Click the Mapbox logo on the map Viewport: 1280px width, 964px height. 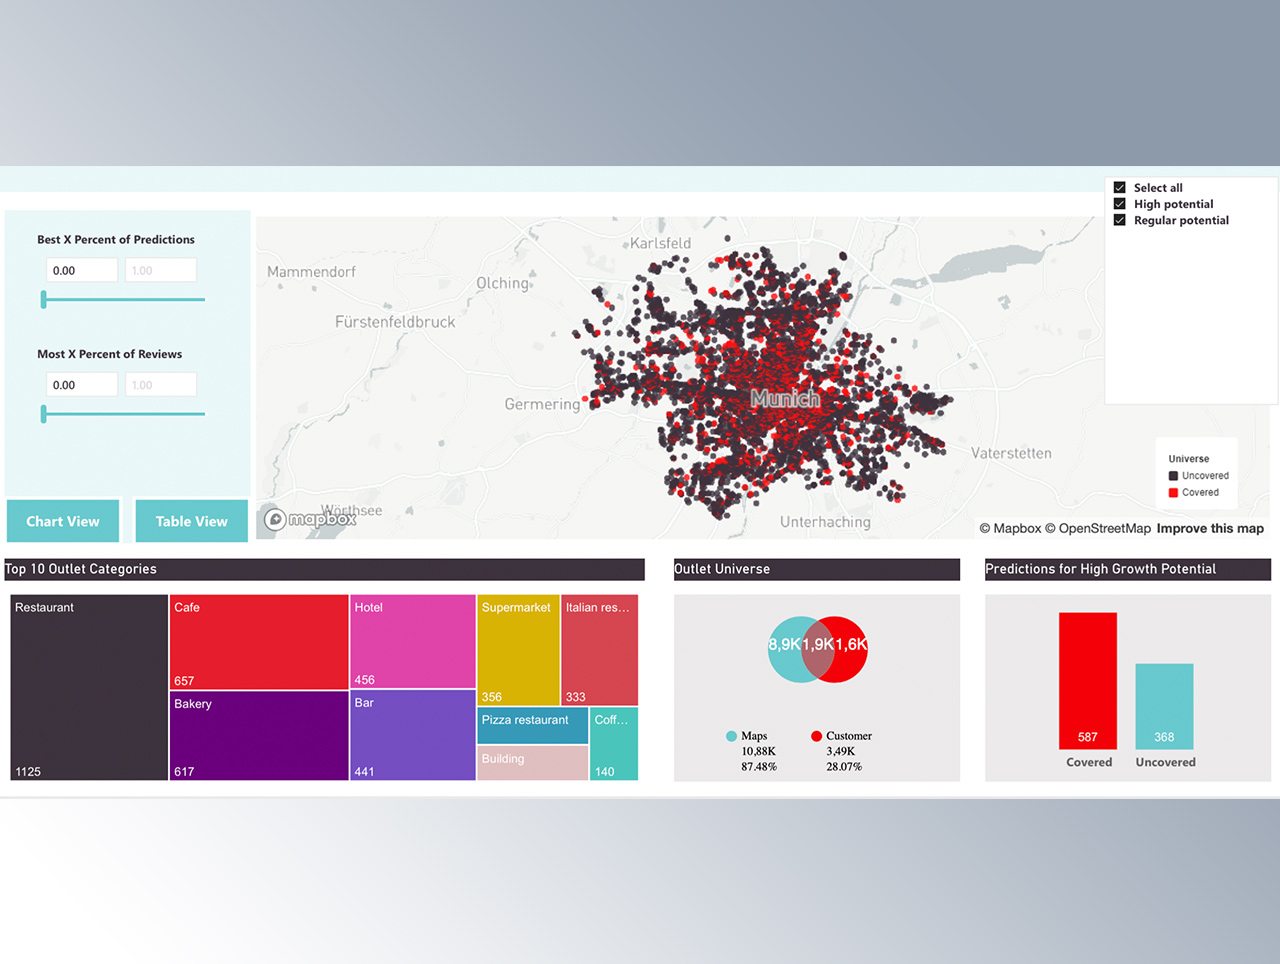click(309, 519)
